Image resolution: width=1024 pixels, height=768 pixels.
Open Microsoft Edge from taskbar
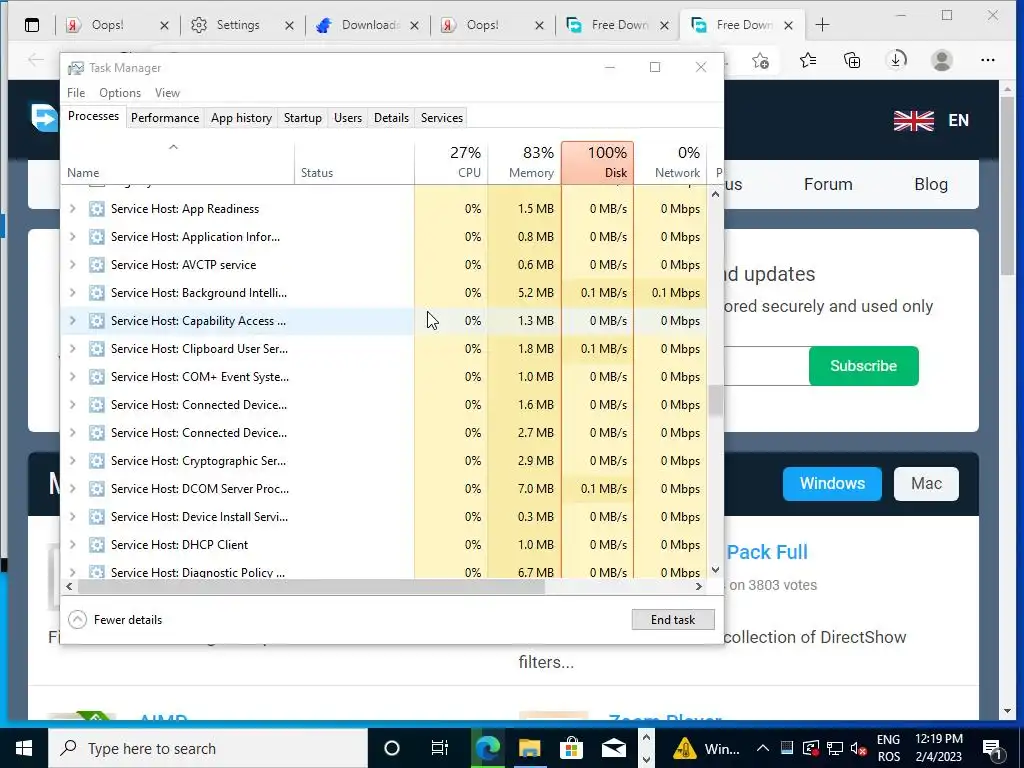pos(487,748)
